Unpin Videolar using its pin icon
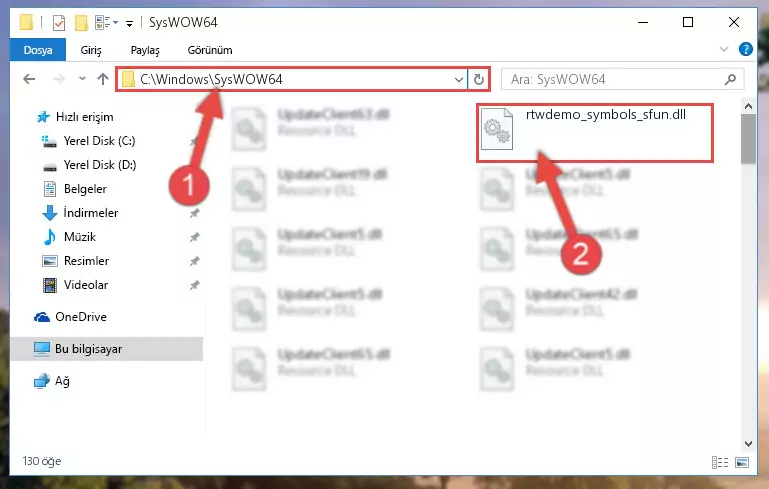The width and height of the screenshot is (769, 489). coord(195,285)
